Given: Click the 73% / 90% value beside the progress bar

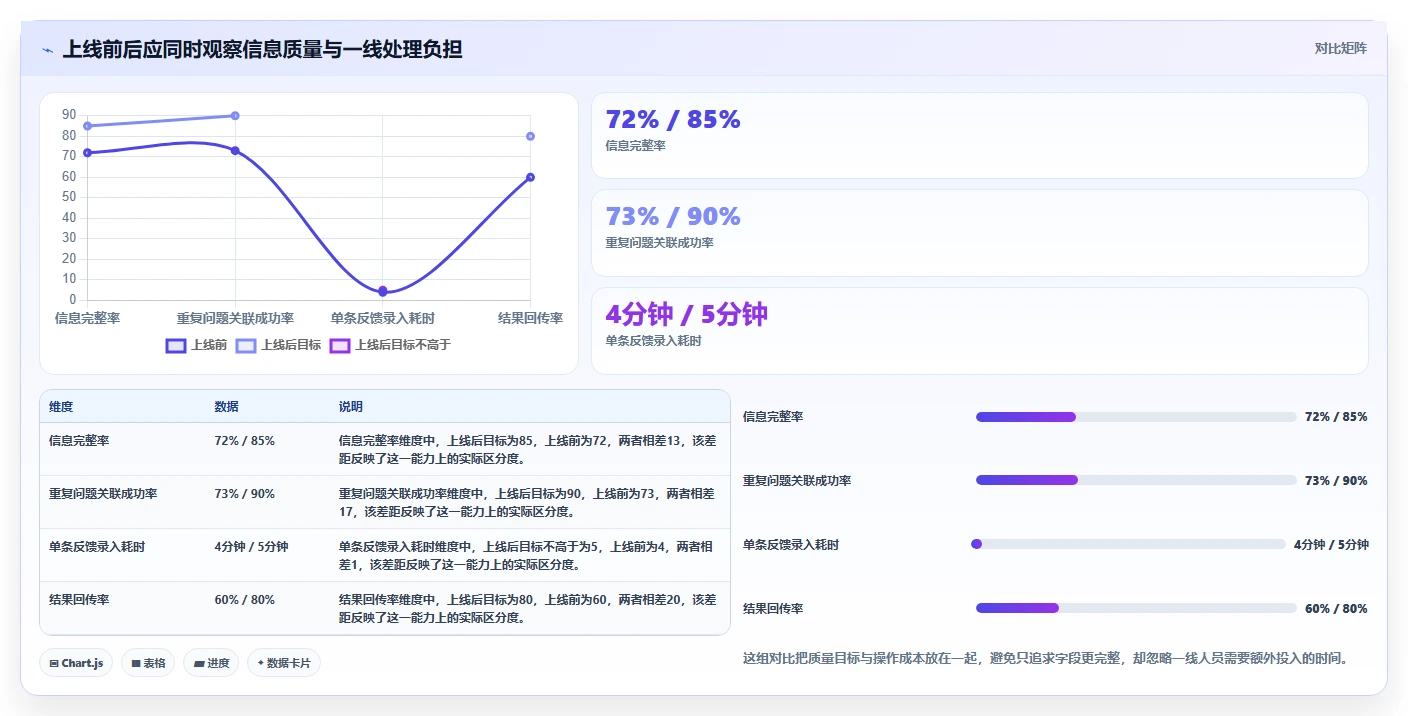Looking at the screenshot, I should coord(1336,481).
